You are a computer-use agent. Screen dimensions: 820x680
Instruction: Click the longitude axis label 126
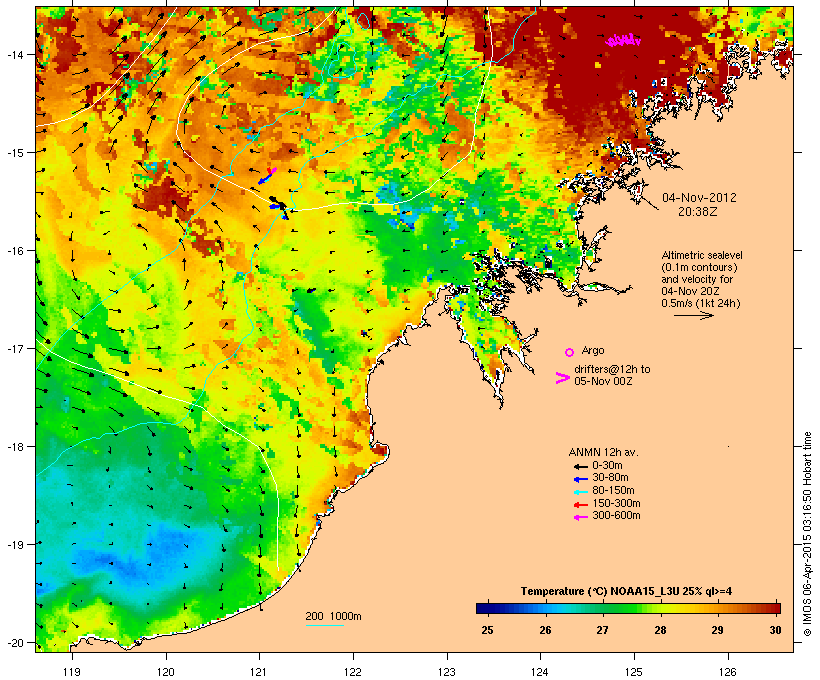tap(728, 672)
